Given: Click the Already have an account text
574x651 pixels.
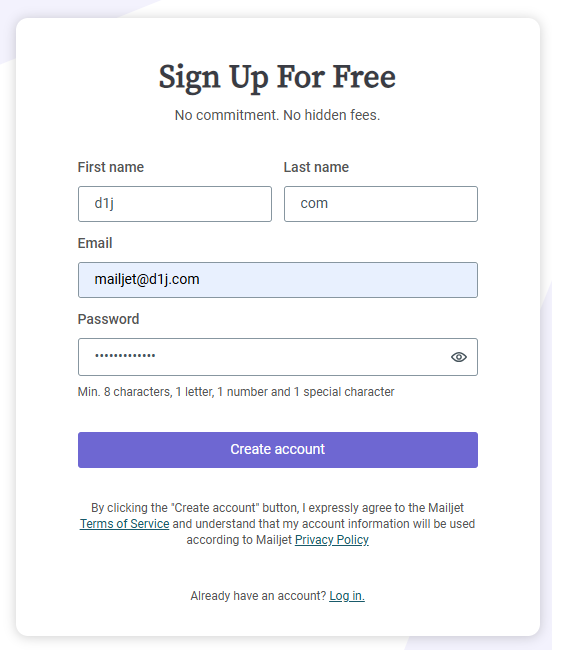Looking at the screenshot, I should point(258,596).
